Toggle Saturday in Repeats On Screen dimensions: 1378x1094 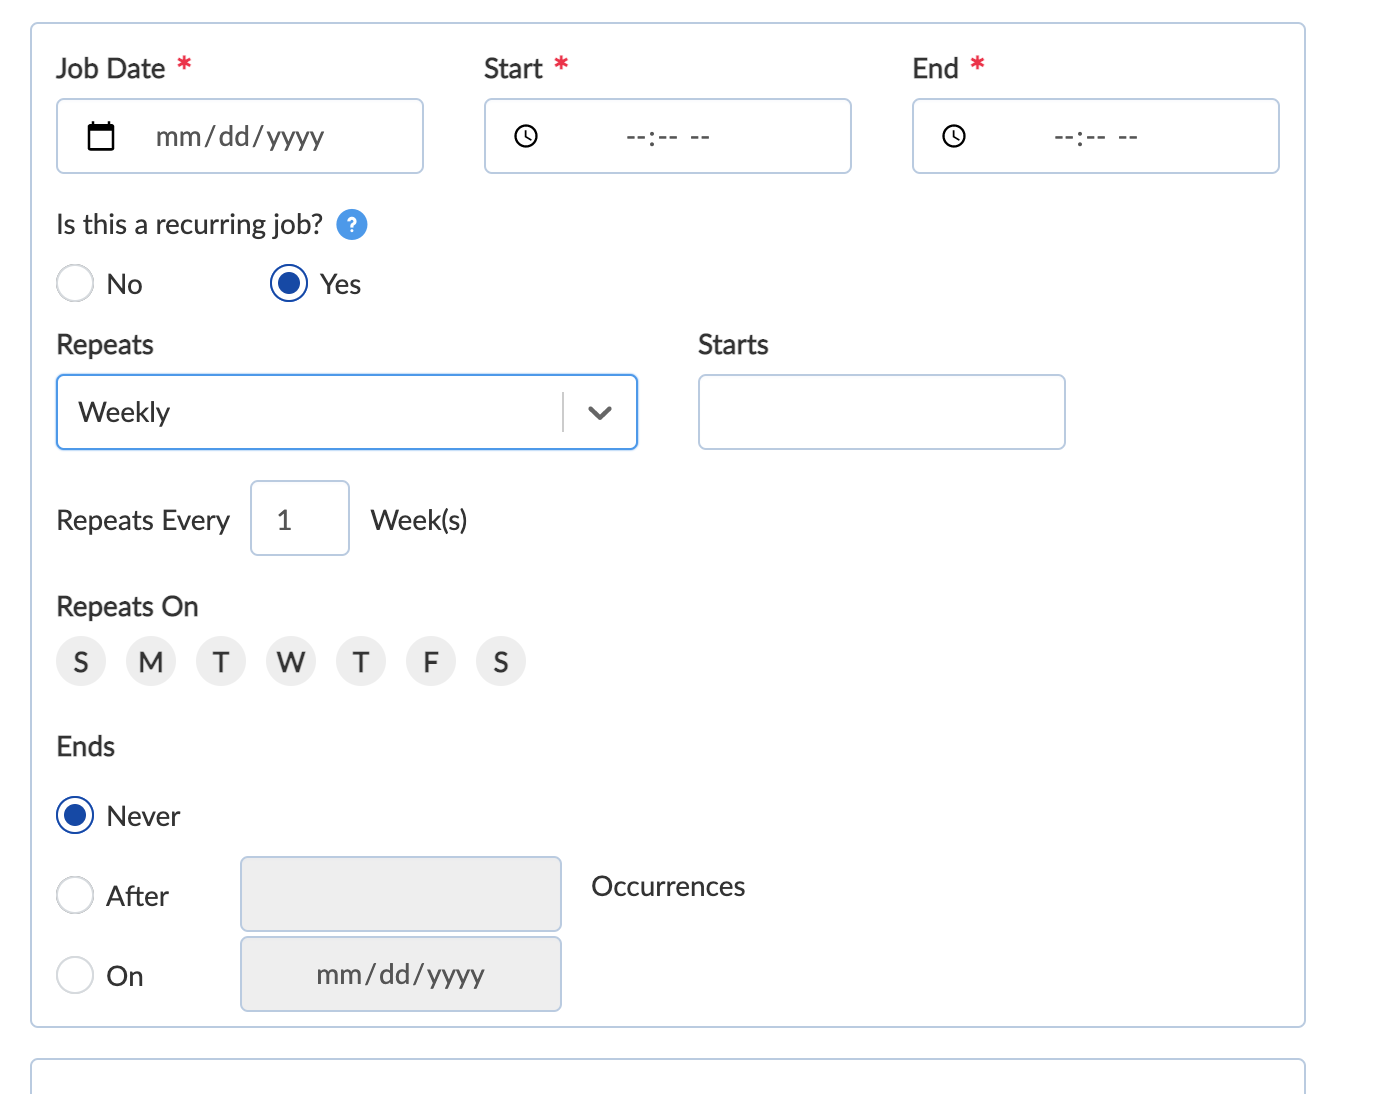pyautogui.click(x=501, y=661)
